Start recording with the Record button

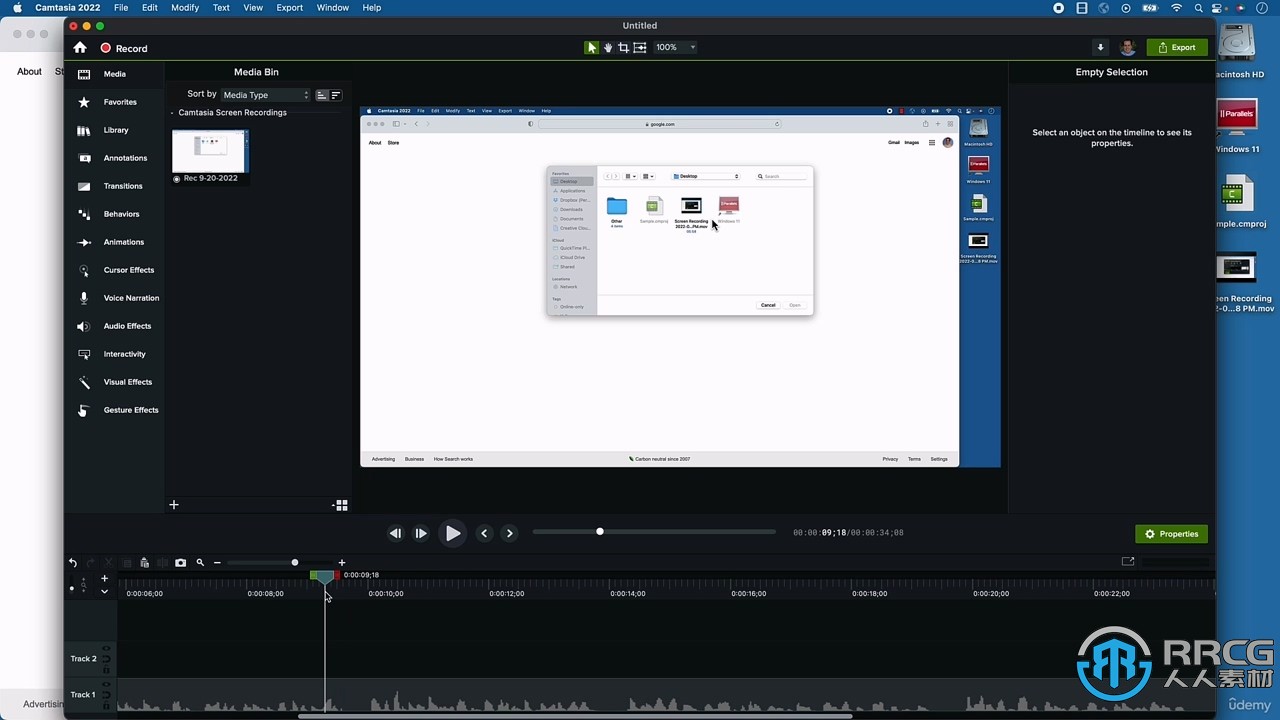point(124,48)
